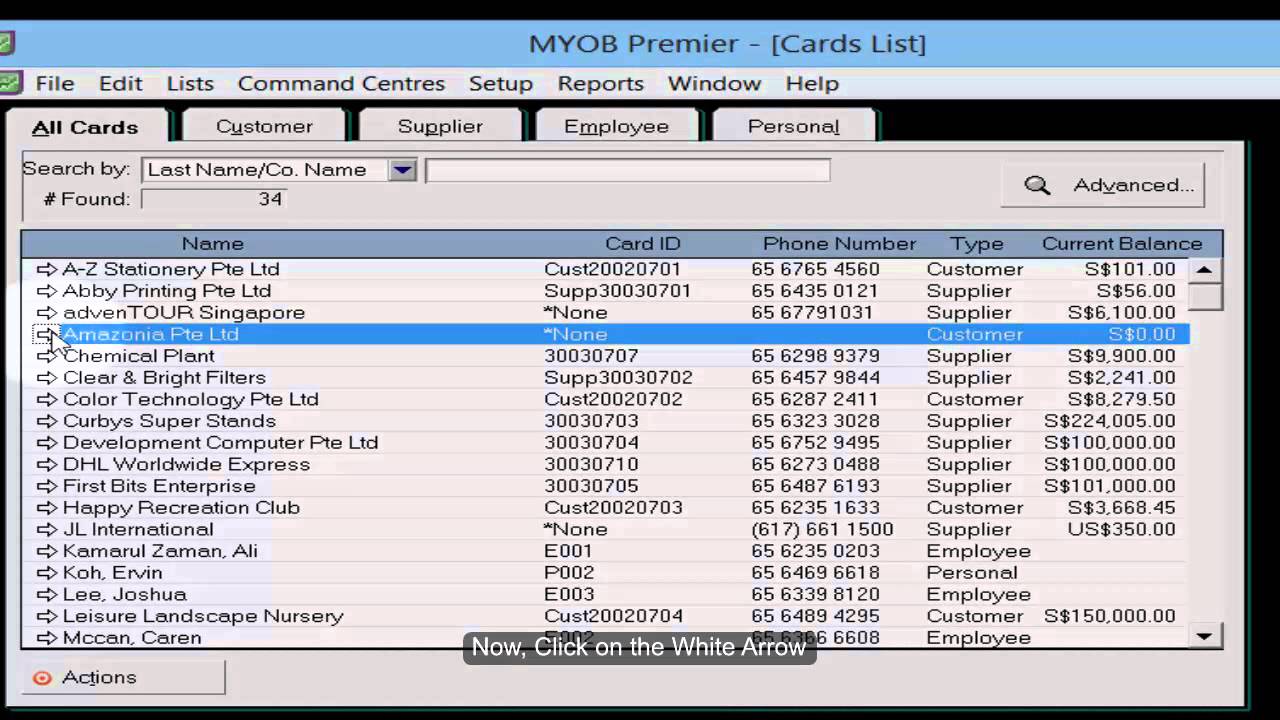Screen dimensions: 1280x720
Task: Open the Window menu
Action: (715, 84)
